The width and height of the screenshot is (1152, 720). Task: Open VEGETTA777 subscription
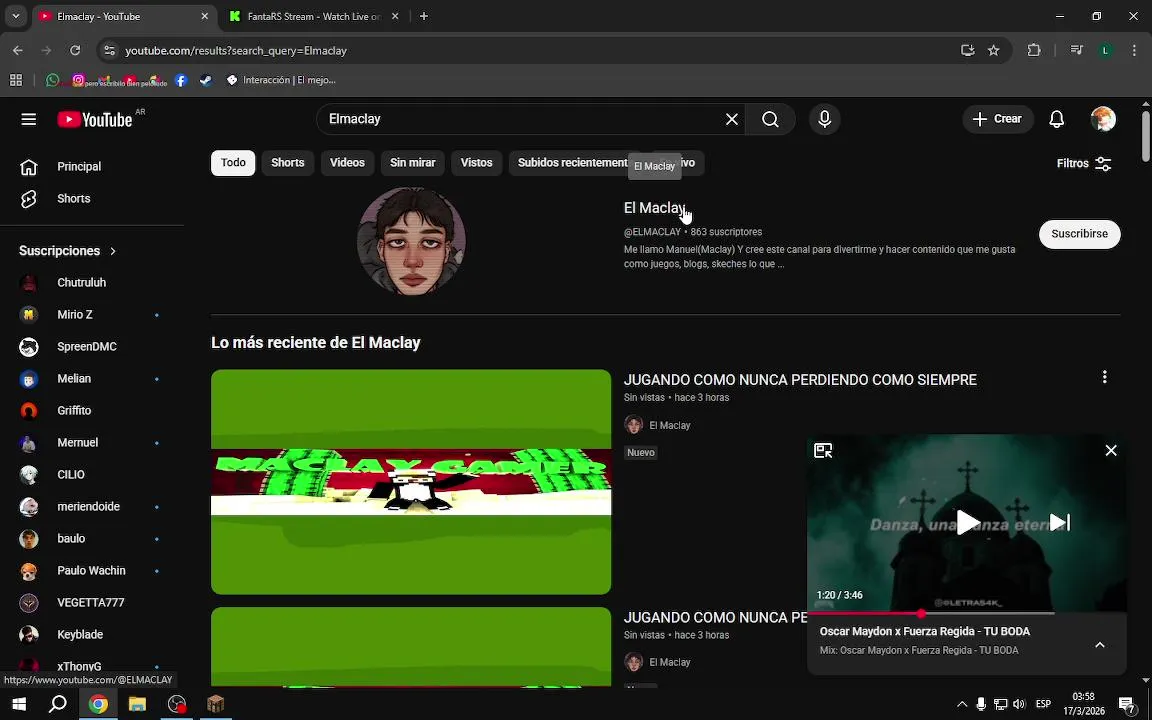tap(92, 602)
